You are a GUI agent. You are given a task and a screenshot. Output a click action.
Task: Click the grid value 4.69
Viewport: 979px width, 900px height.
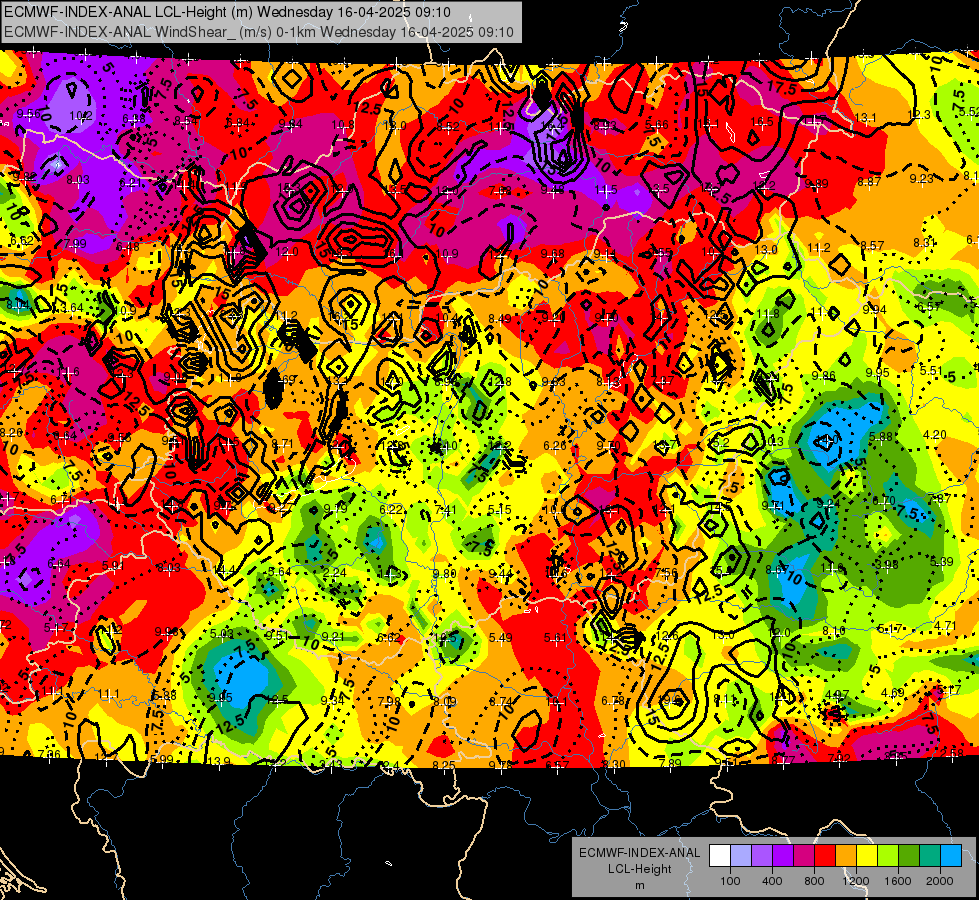pyautogui.click(x=893, y=693)
